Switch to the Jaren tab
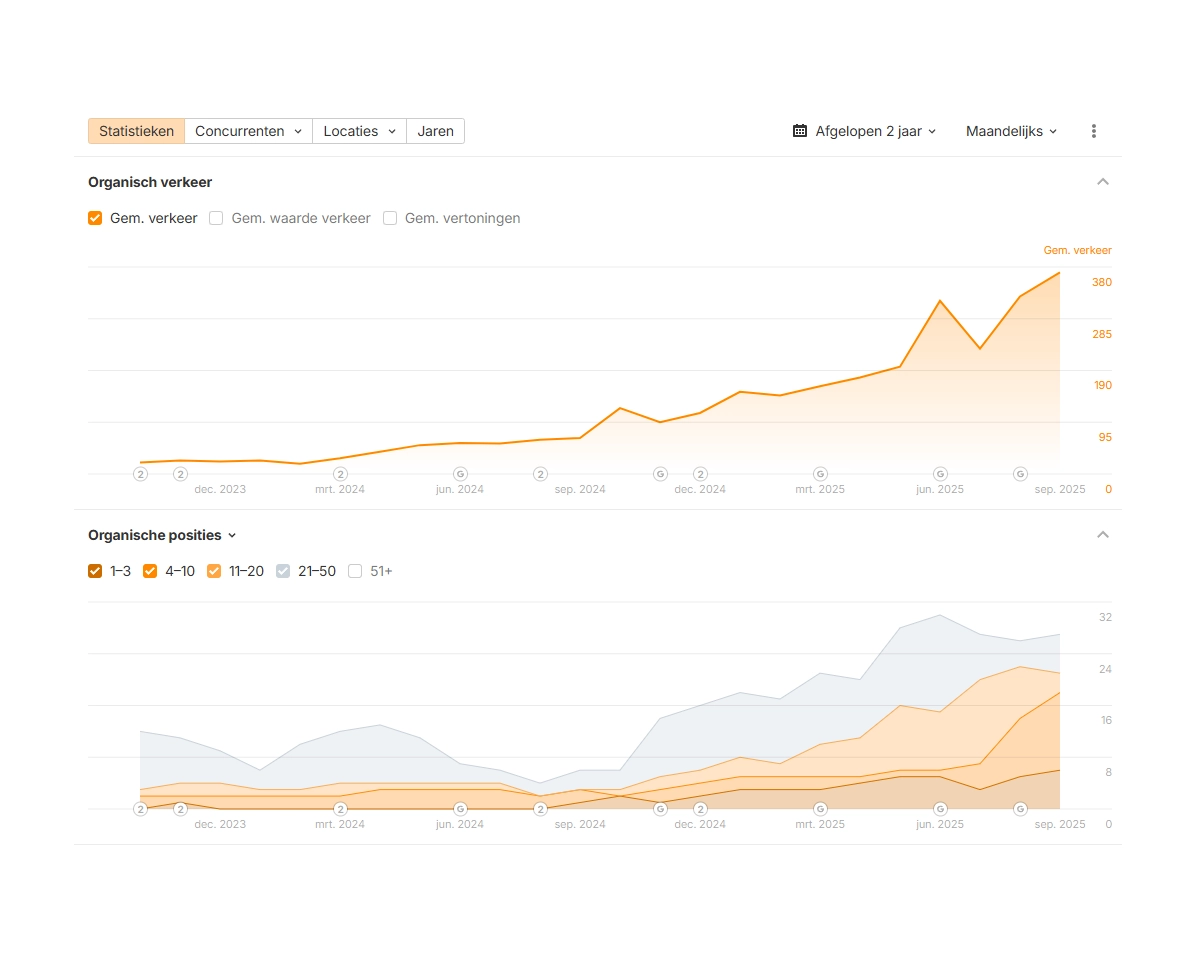Viewport: 1197px width, 953px height. [x=435, y=131]
